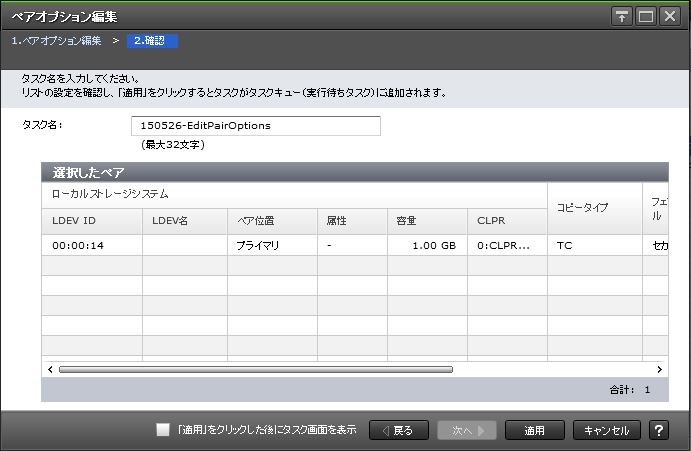
Task: Sort by the CLPR column header
Action: point(507,221)
